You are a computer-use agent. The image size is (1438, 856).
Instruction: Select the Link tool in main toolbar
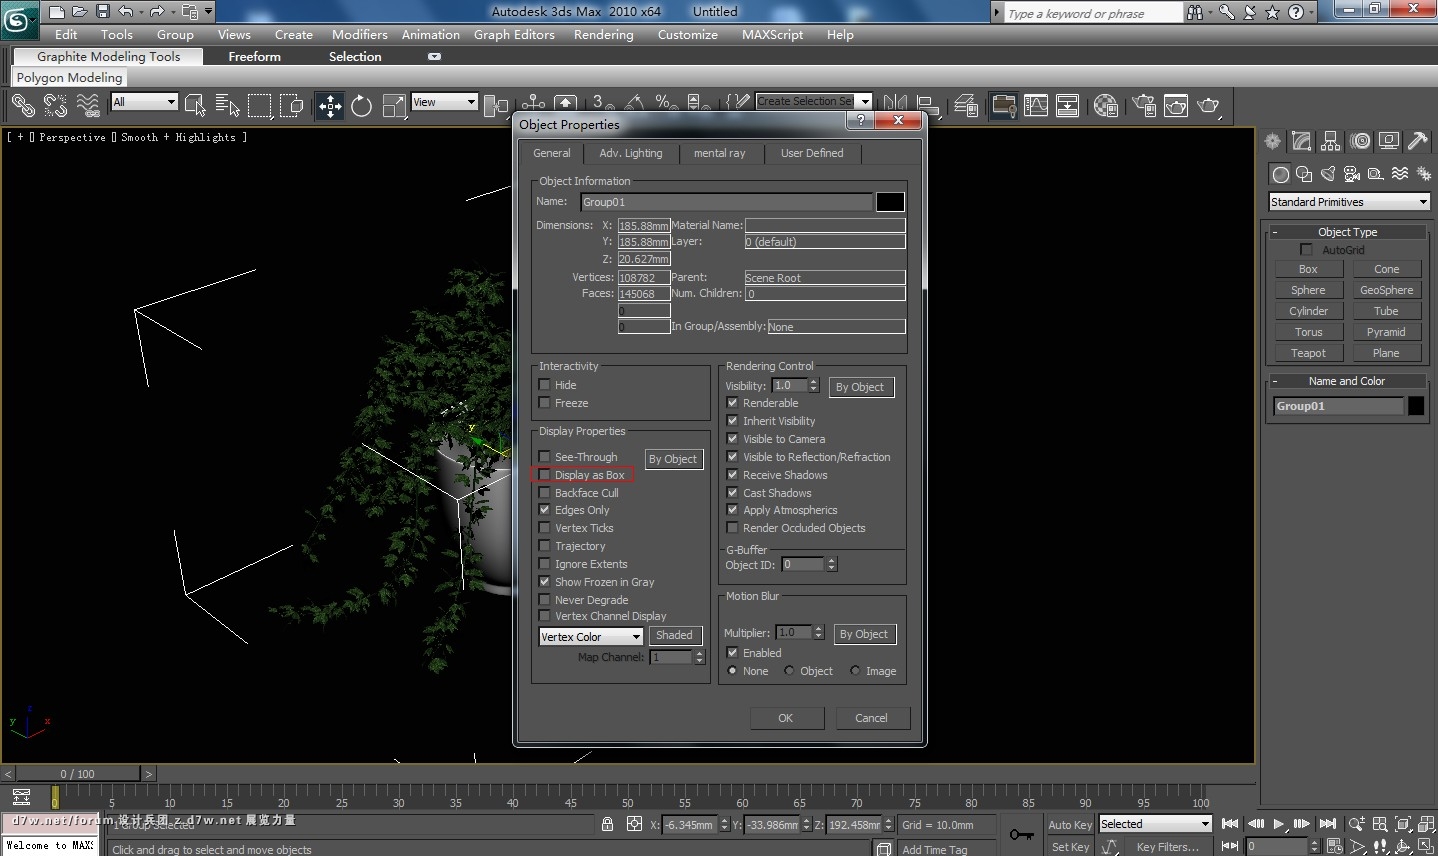[x=22, y=105]
